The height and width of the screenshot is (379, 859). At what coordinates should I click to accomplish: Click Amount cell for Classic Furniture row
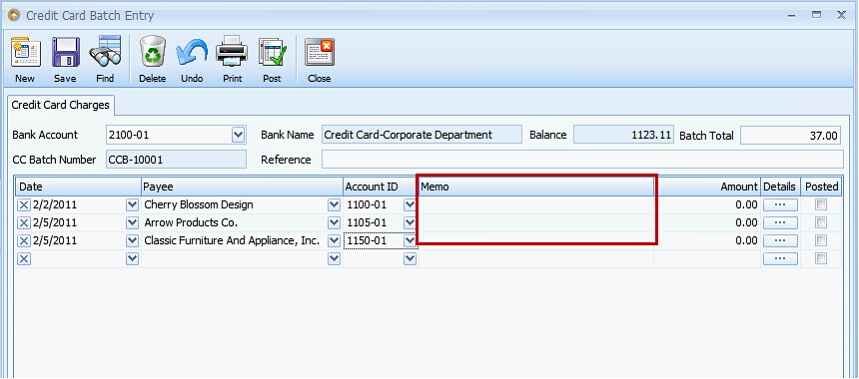(707, 242)
